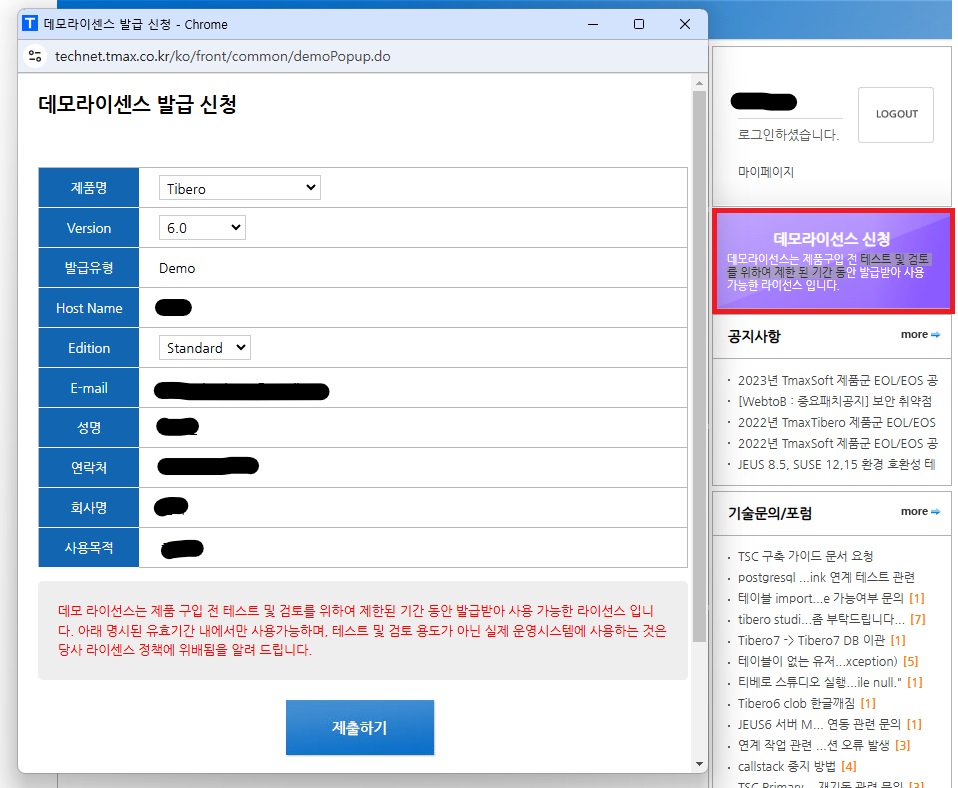Click the E-mail label cell

point(89,388)
